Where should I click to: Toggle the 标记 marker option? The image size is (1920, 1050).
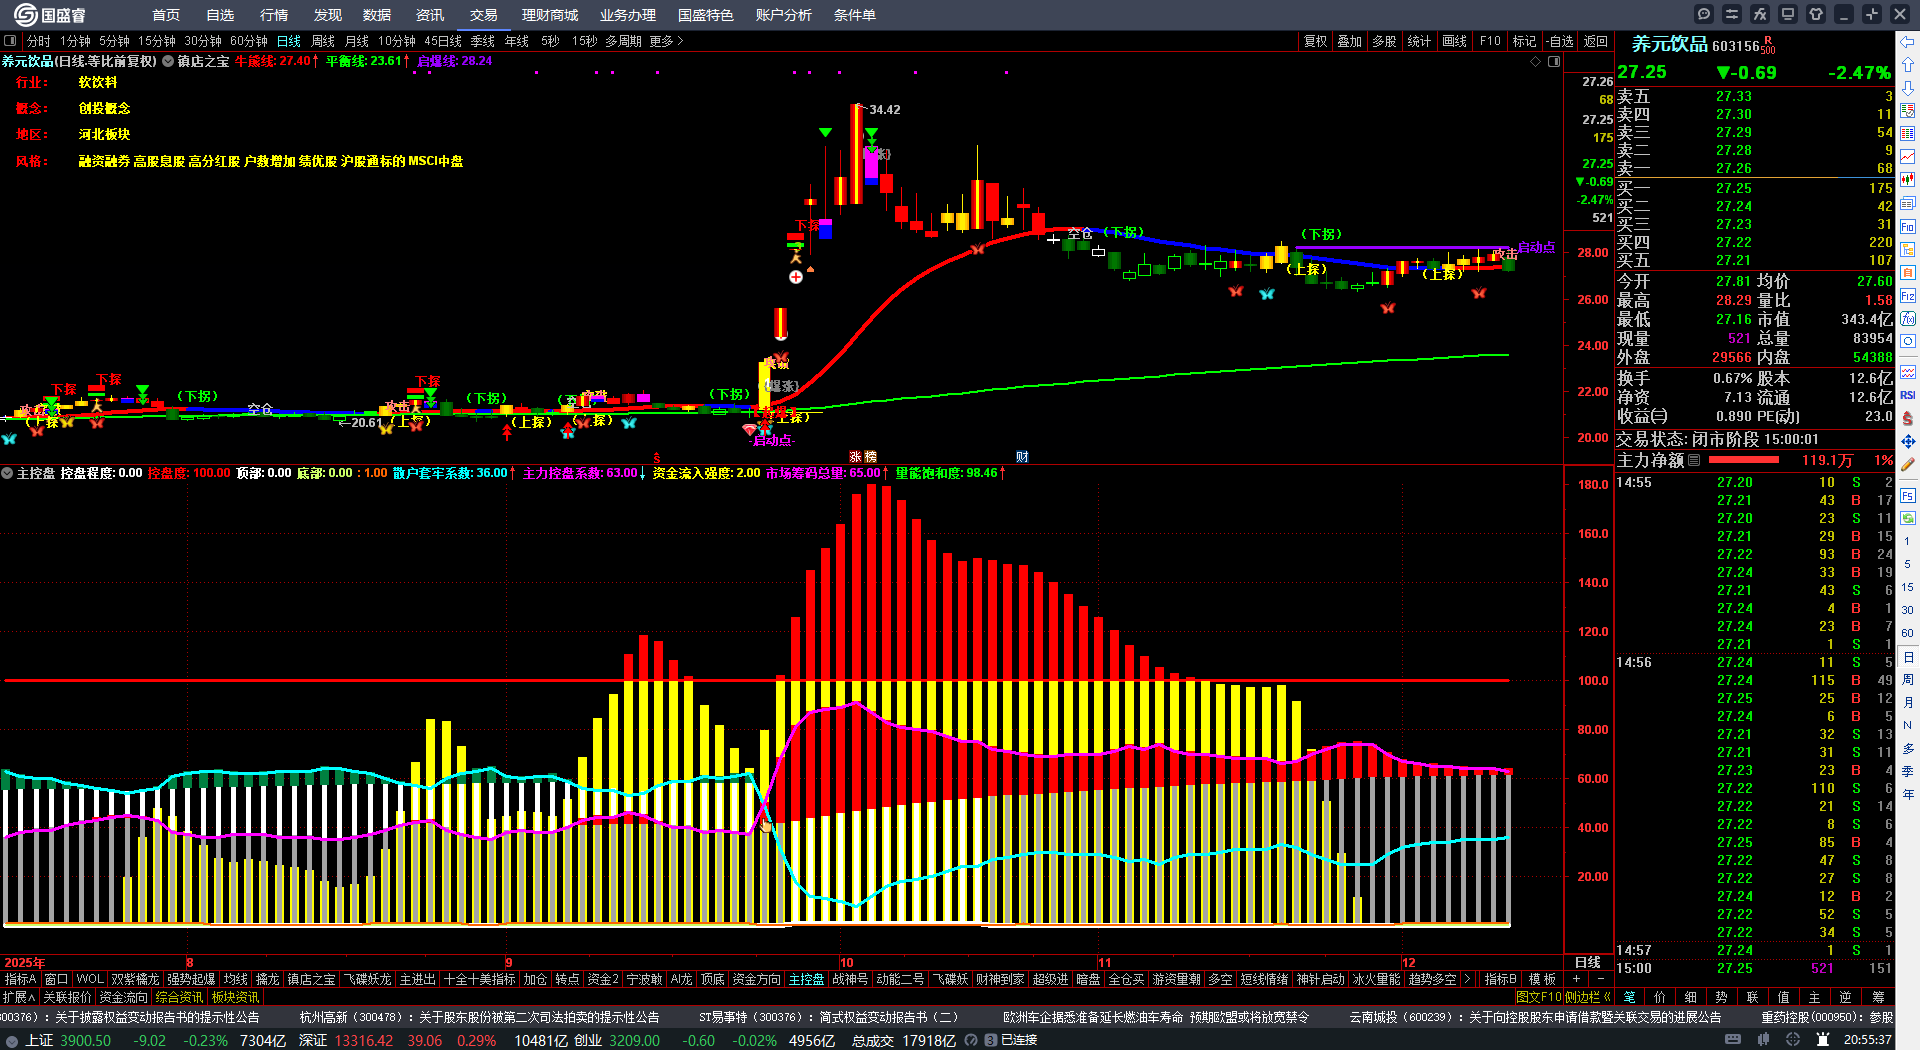1524,41
